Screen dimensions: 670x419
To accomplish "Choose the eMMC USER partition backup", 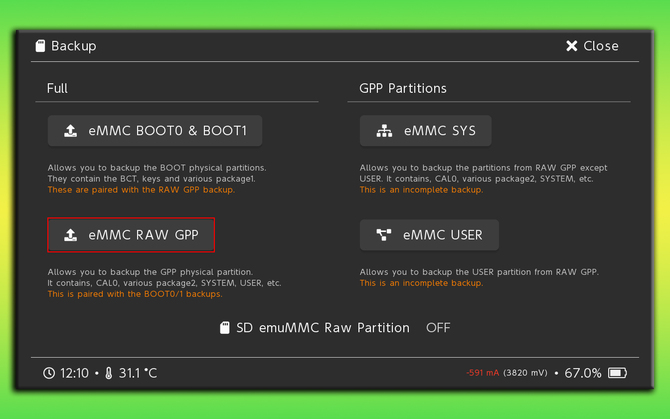I will [x=429, y=235].
